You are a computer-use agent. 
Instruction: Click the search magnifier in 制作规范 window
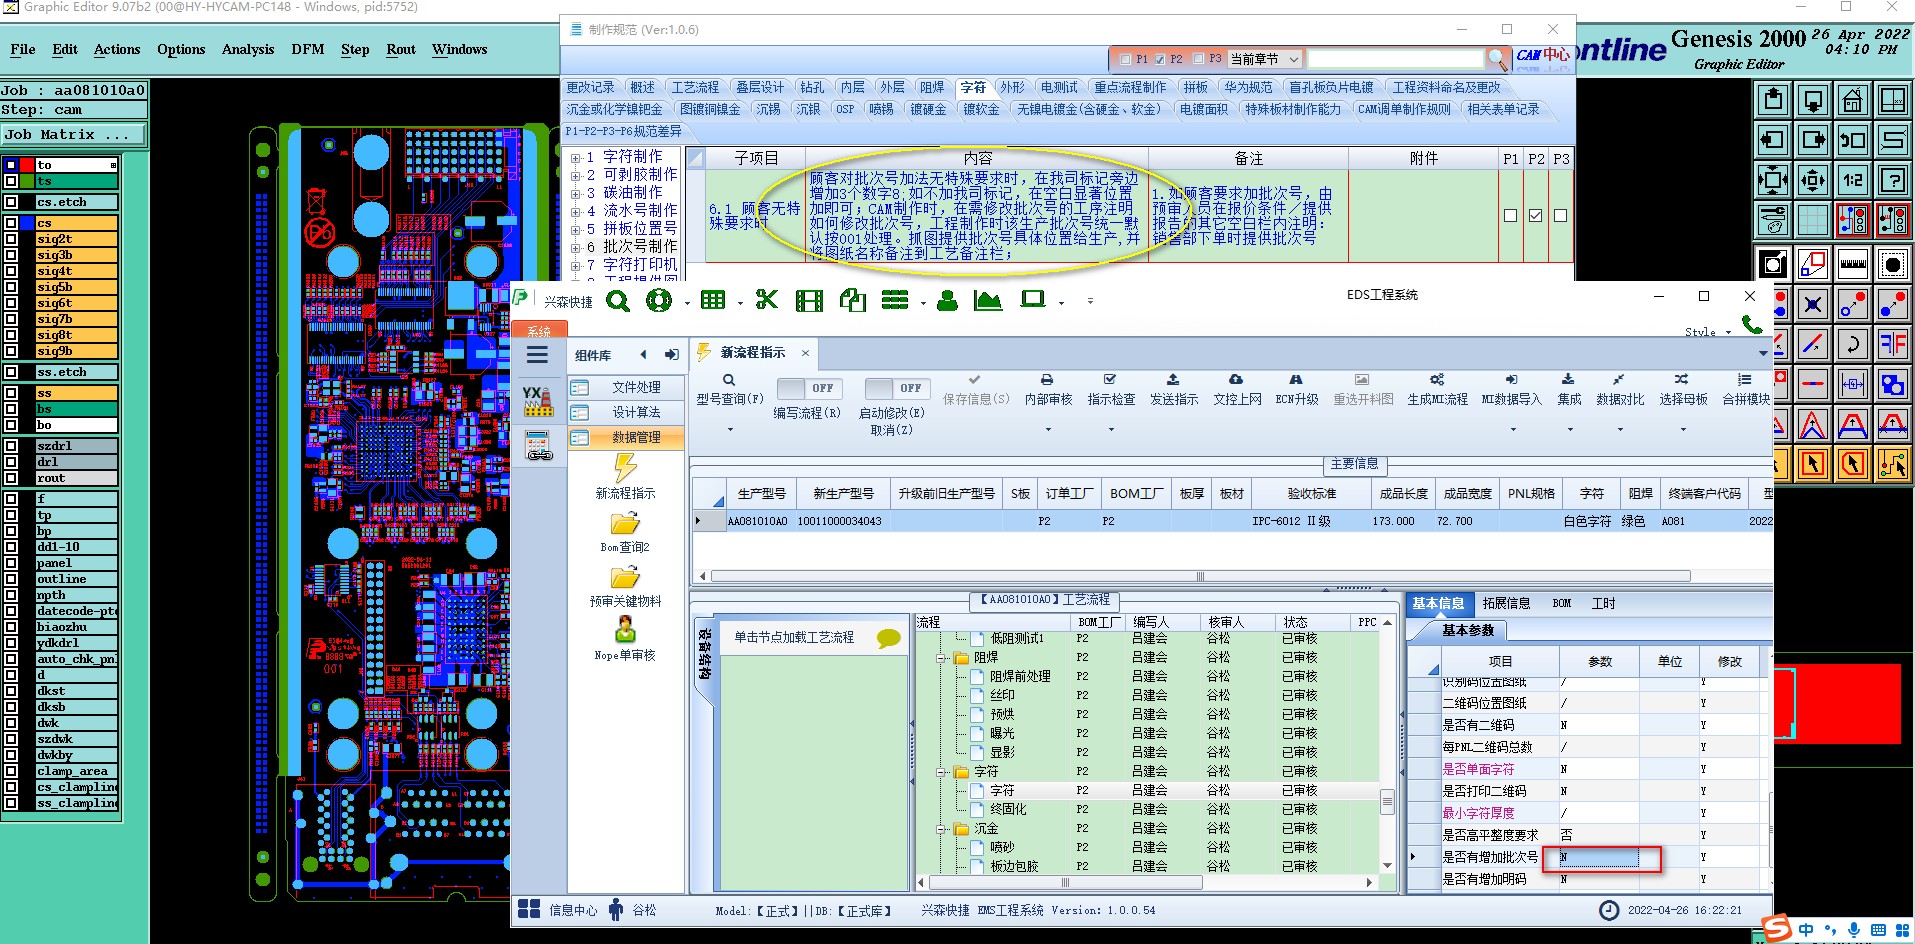click(1496, 59)
